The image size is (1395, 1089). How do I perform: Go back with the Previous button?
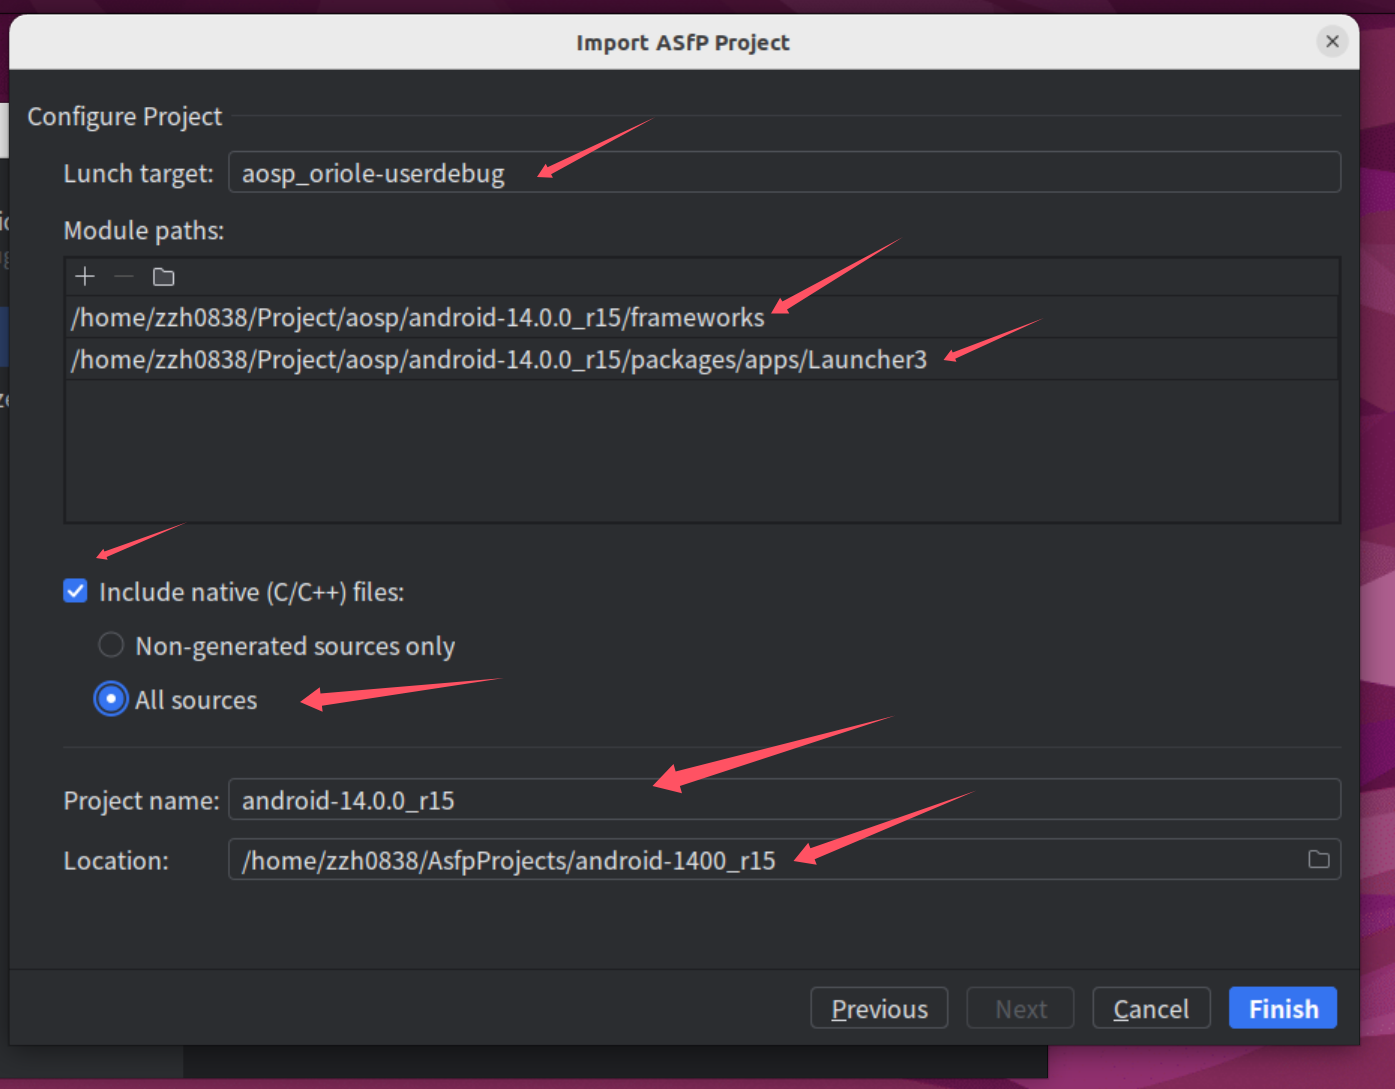click(879, 1009)
